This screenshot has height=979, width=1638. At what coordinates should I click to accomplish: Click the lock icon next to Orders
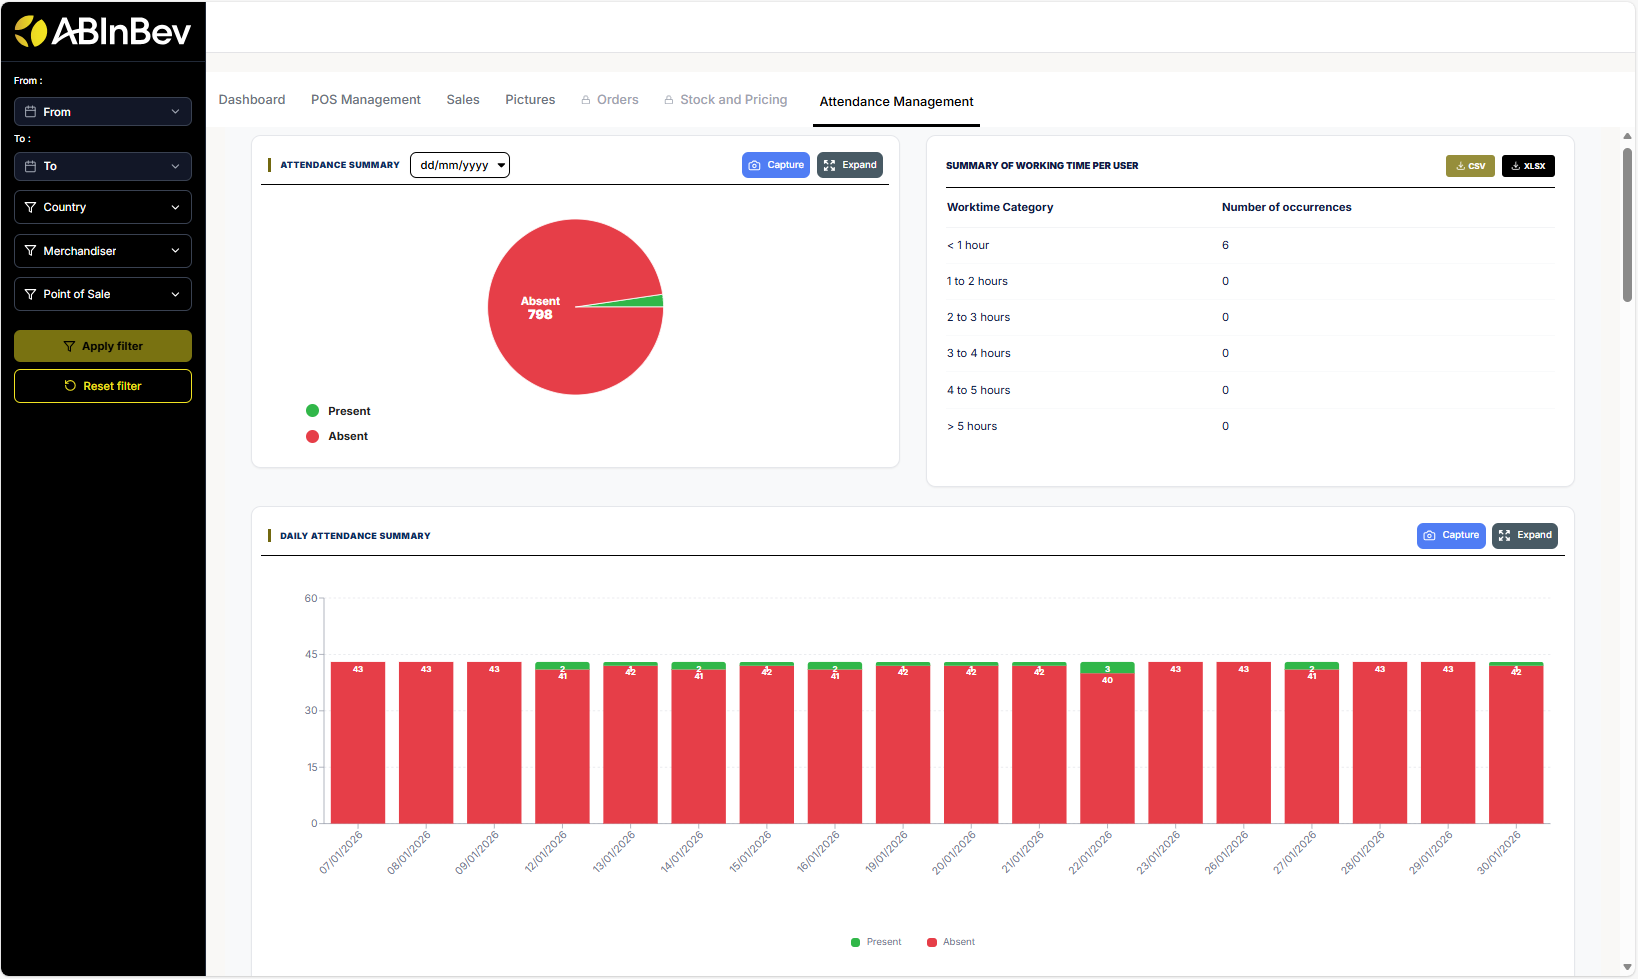(x=586, y=100)
